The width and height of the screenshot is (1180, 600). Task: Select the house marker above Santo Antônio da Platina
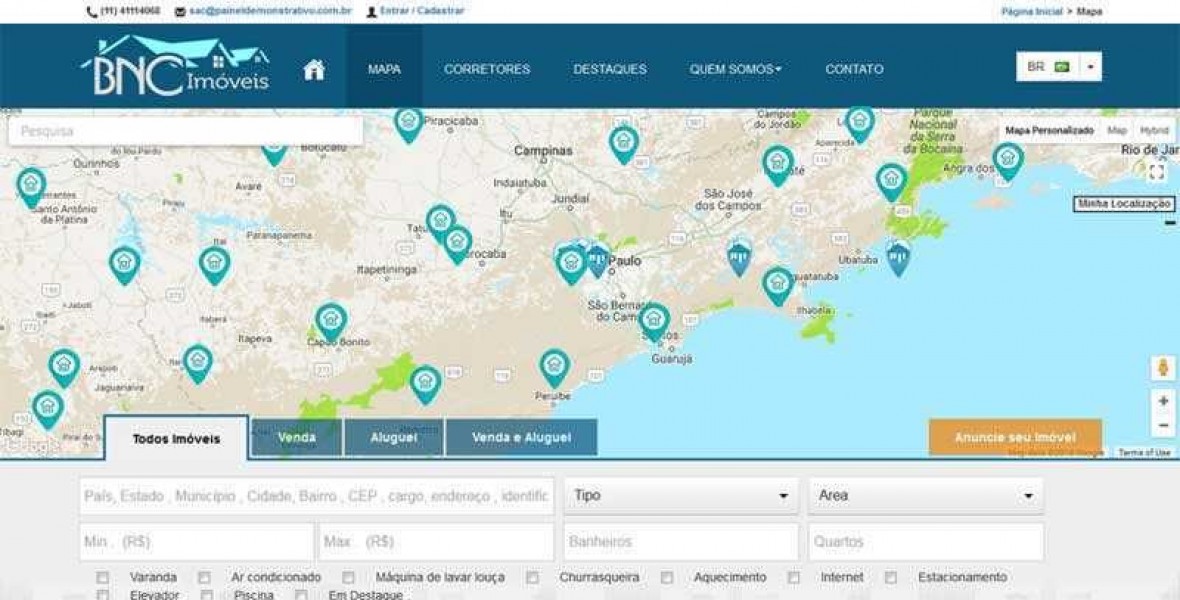[x=31, y=186]
